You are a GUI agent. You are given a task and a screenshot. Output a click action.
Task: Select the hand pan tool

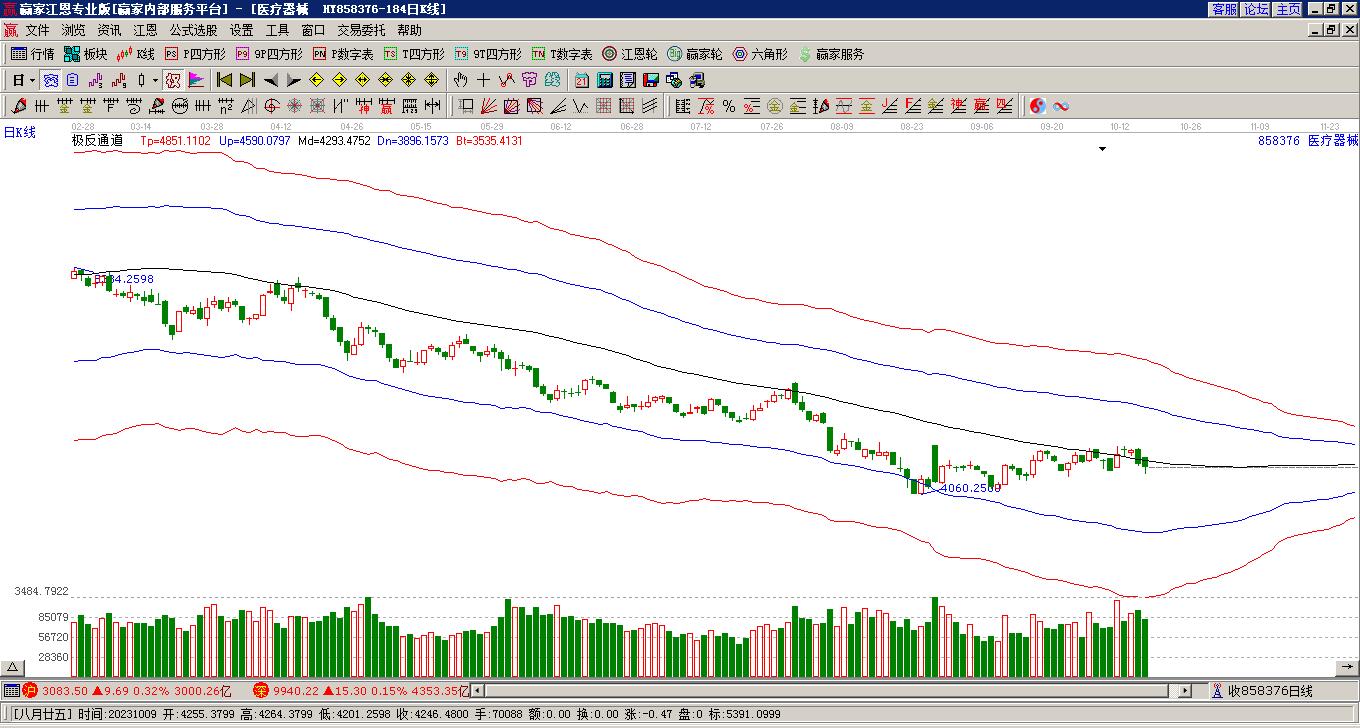(x=460, y=80)
